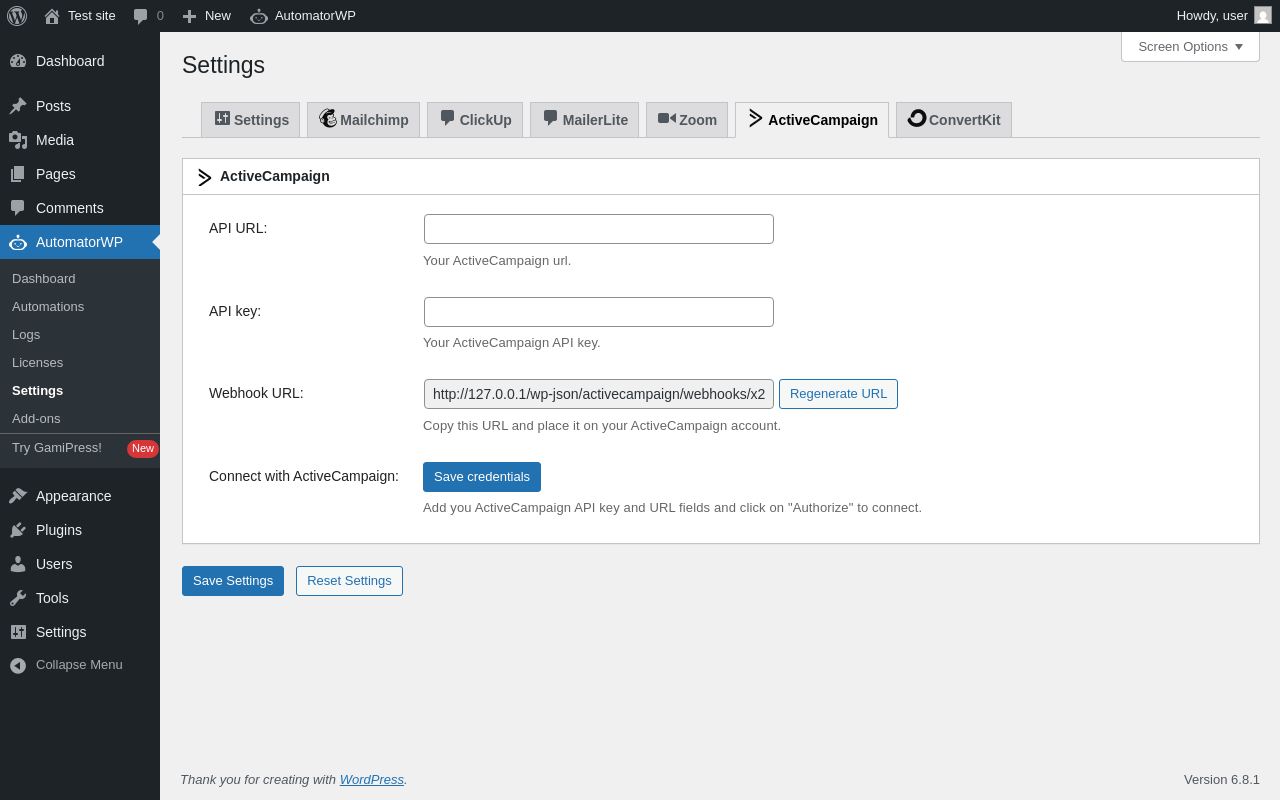
Task: Click the Users person icon
Action: pyautogui.click(x=18, y=564)
